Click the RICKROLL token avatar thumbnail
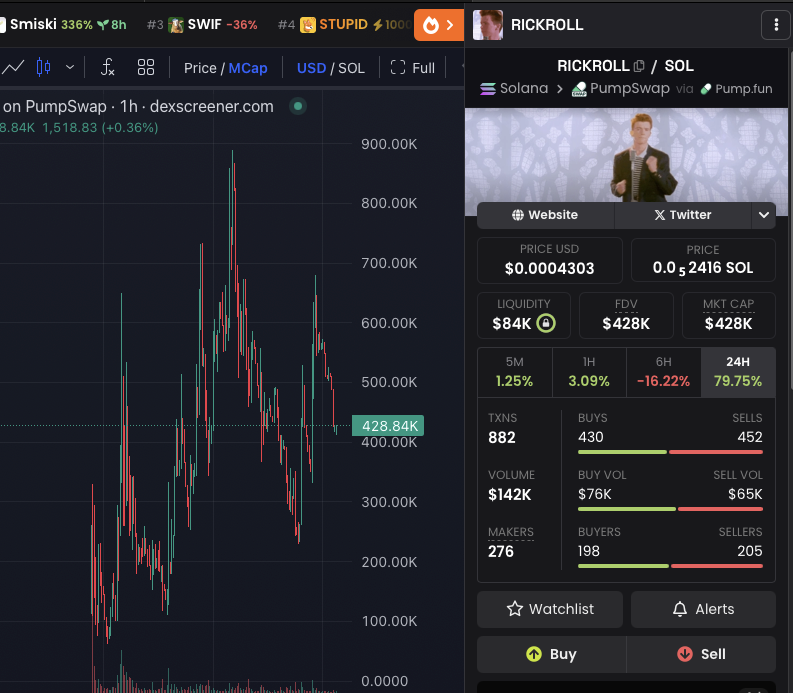Viewport: 793px width, 693px height. coord(488,25)
